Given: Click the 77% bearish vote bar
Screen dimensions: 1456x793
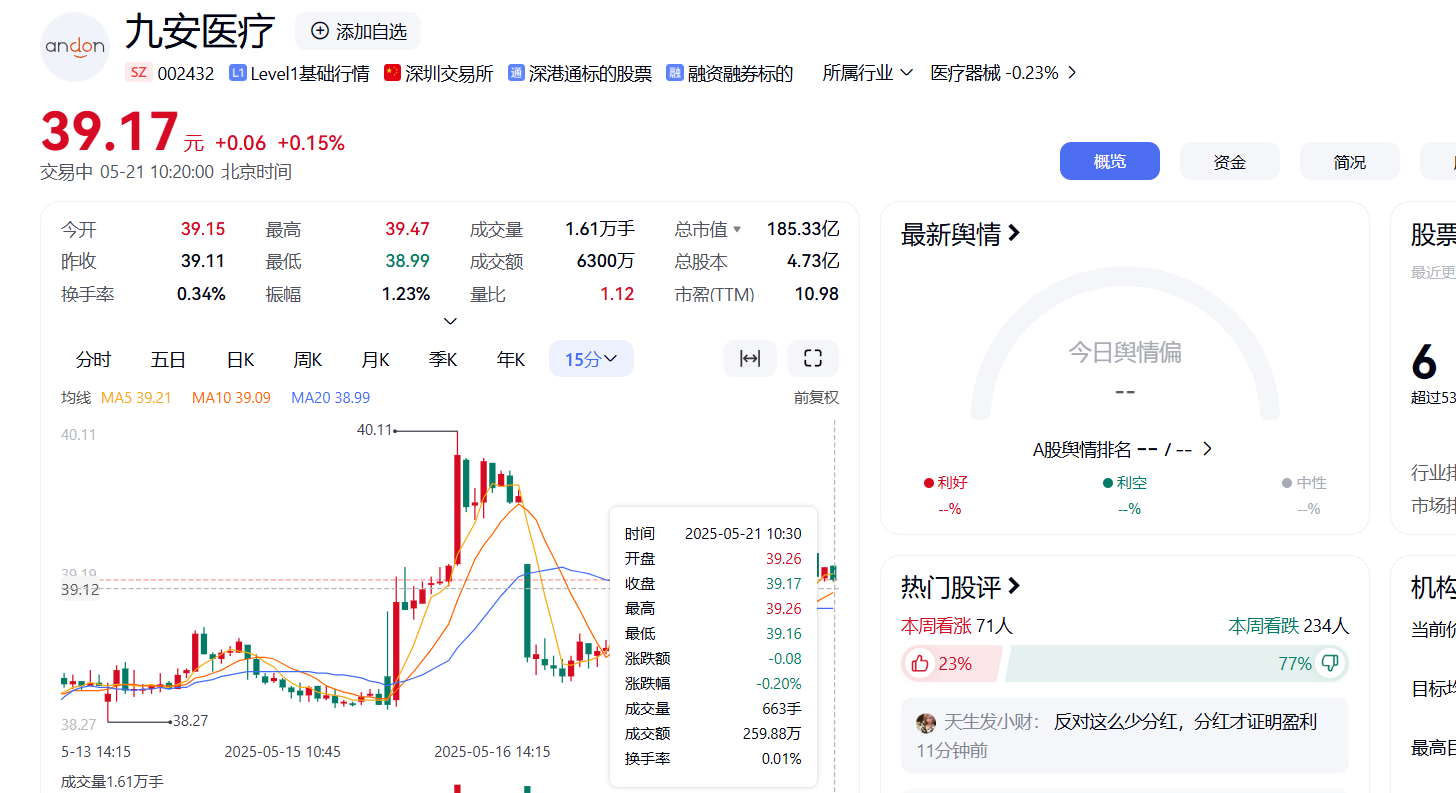Looking at the screenshot, I should 1178,663.
